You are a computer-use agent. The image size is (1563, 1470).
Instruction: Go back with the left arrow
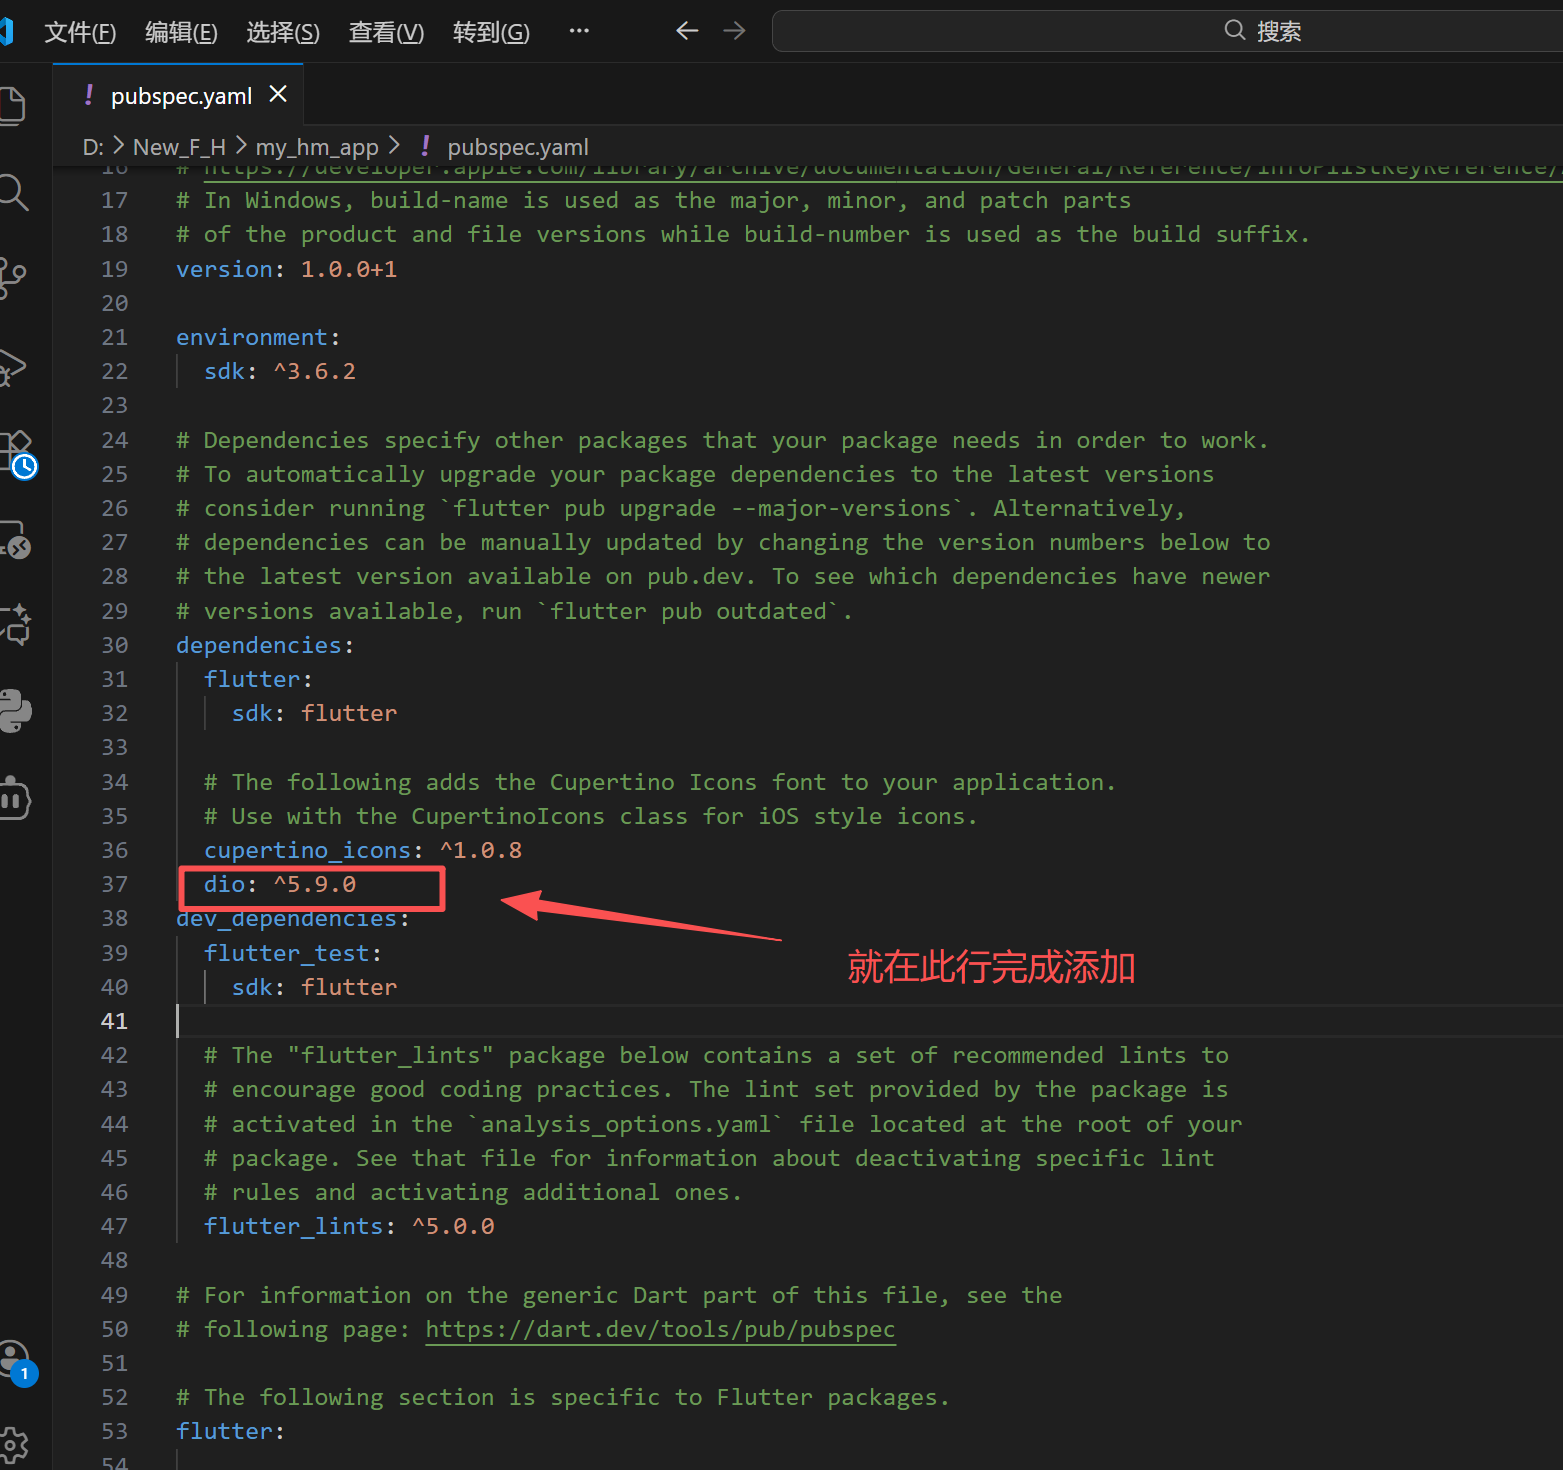pos(687,31)
